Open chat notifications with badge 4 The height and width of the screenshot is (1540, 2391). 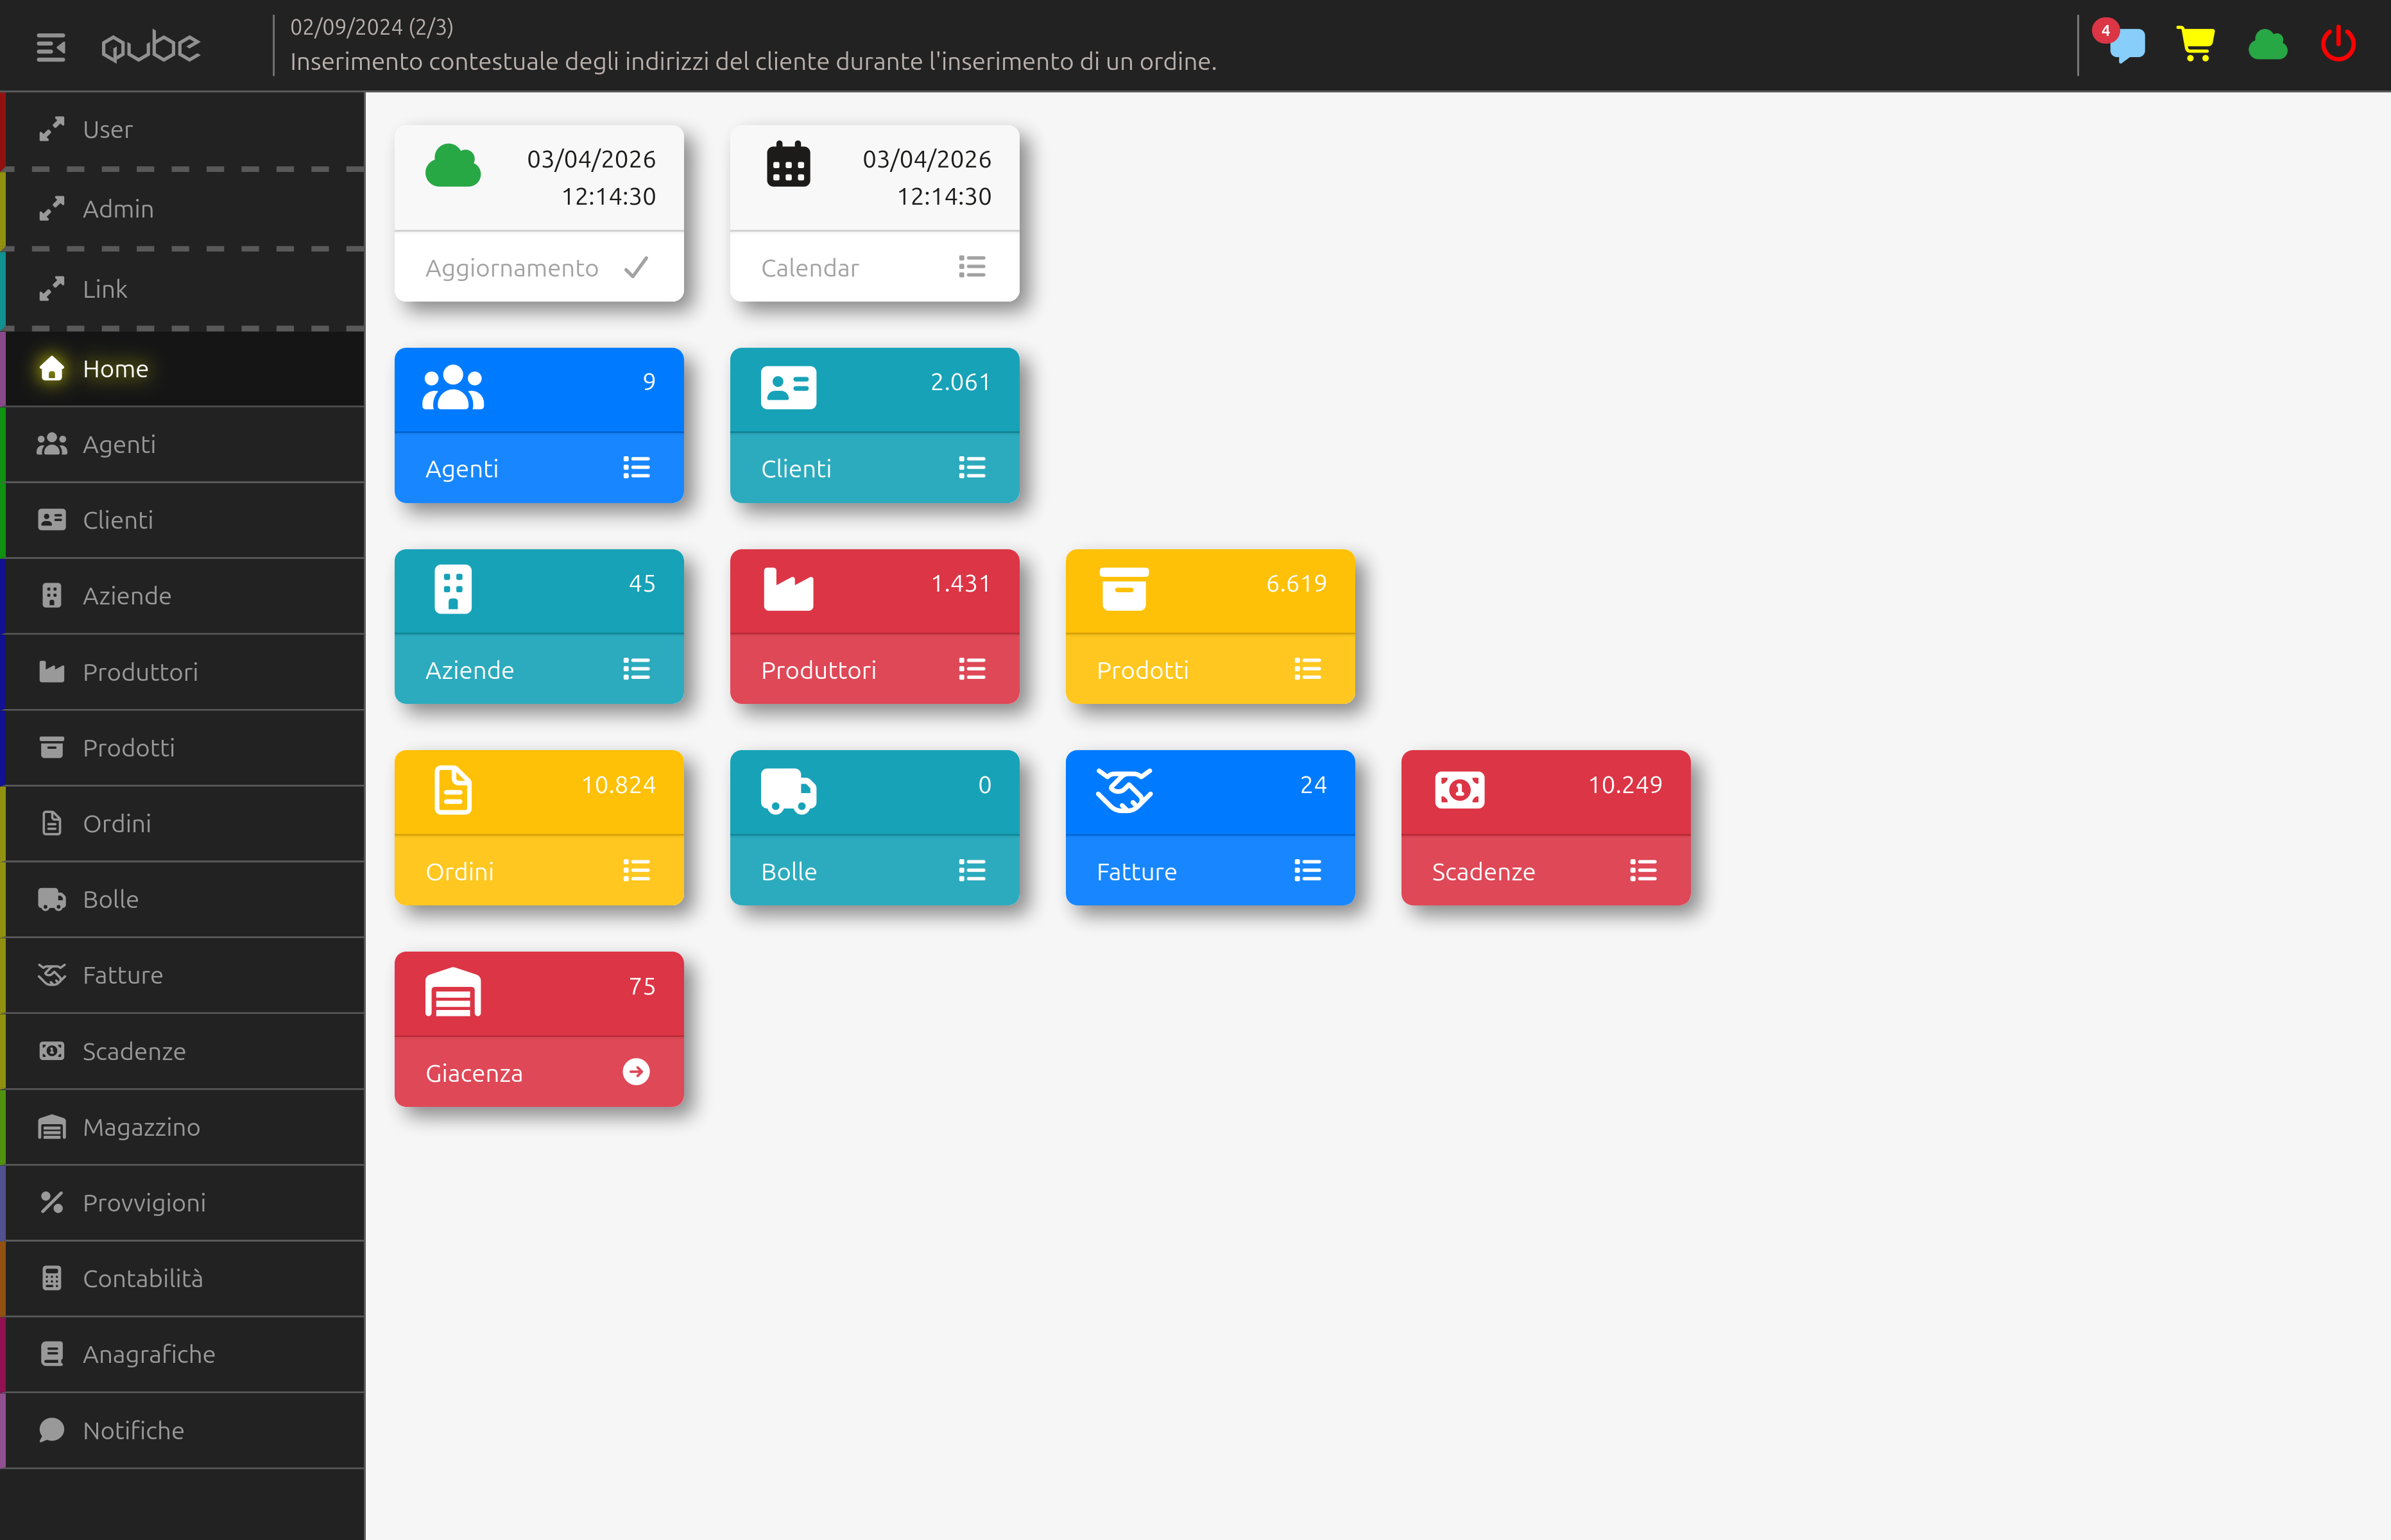click(2125, 45)
